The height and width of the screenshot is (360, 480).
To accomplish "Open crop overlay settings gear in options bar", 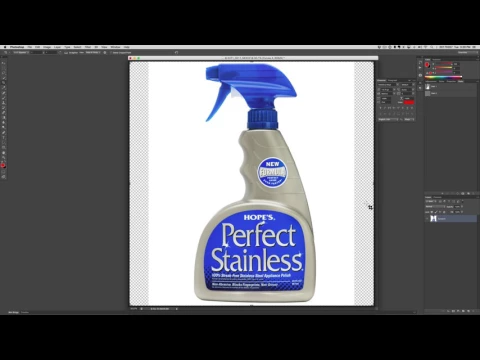I will click(x=105, y=52).
